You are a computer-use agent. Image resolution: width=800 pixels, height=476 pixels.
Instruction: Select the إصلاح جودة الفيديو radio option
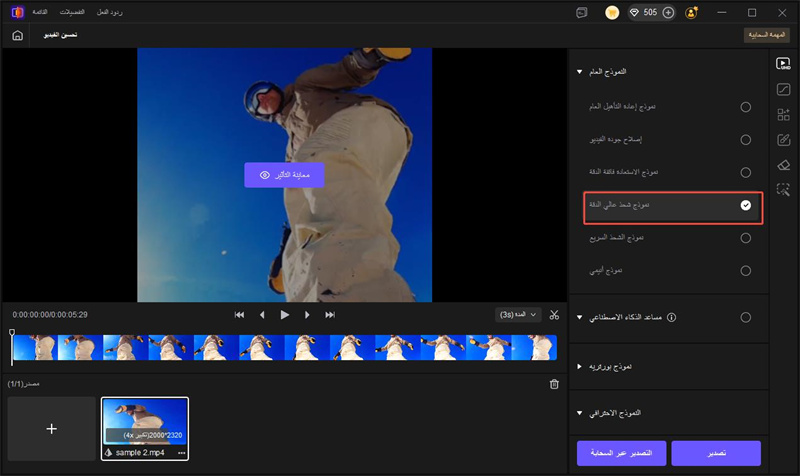click(745, 139)
